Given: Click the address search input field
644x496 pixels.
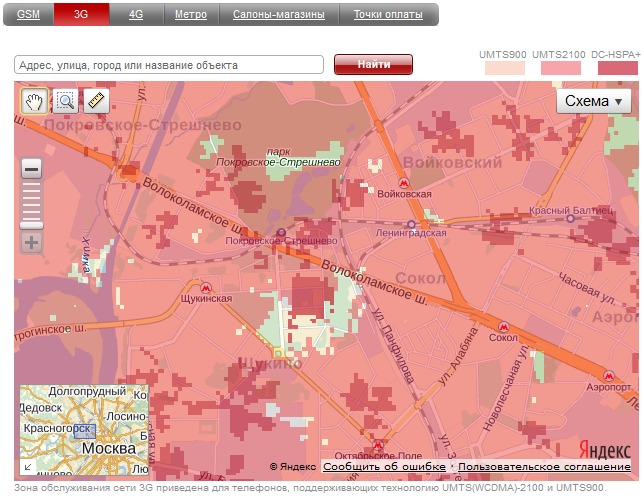Looking at the screenshot, I should (169, 65).
